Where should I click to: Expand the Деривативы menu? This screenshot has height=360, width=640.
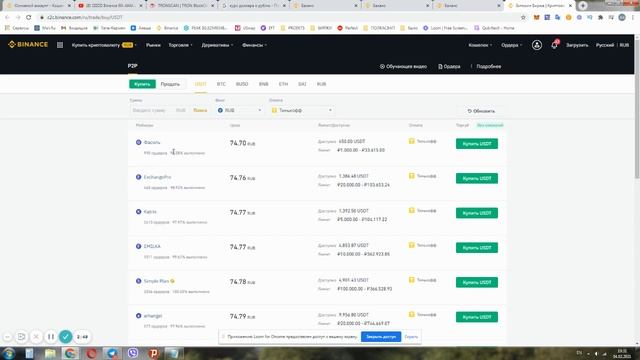(x=217, y=45)
